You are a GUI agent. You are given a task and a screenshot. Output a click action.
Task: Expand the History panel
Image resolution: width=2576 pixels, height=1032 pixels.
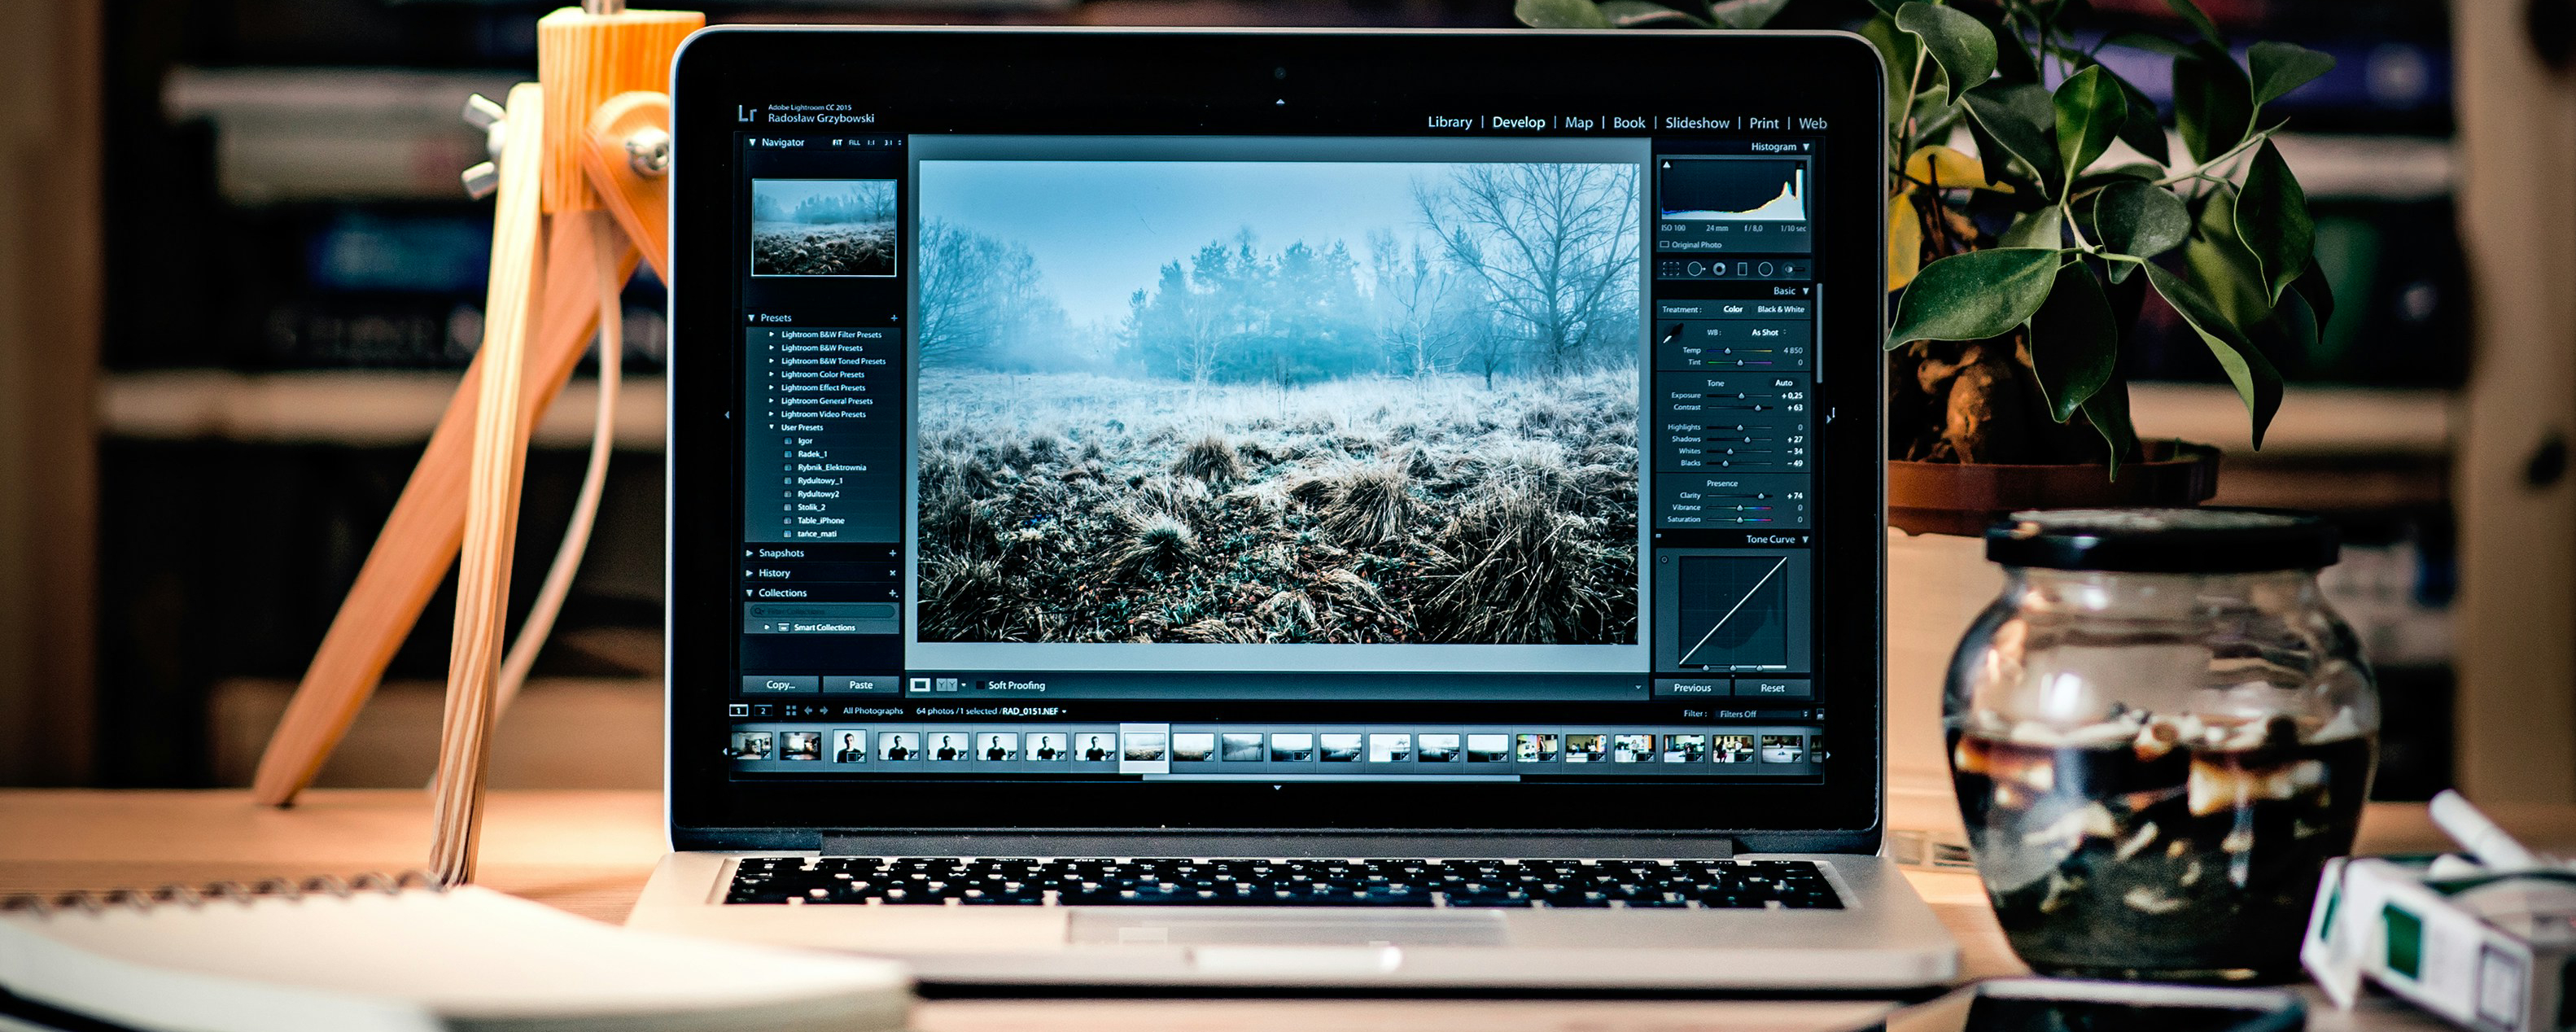[x=774, y=573]
